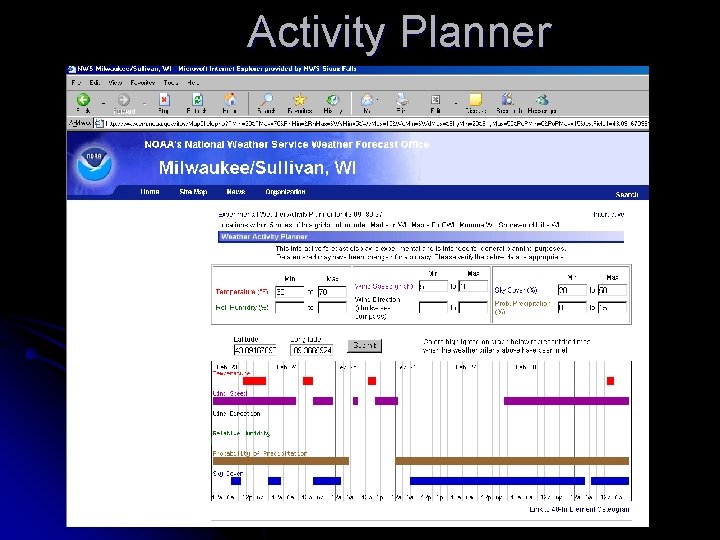
Task: Open the Favorites star icon
Action: [300, 100]
